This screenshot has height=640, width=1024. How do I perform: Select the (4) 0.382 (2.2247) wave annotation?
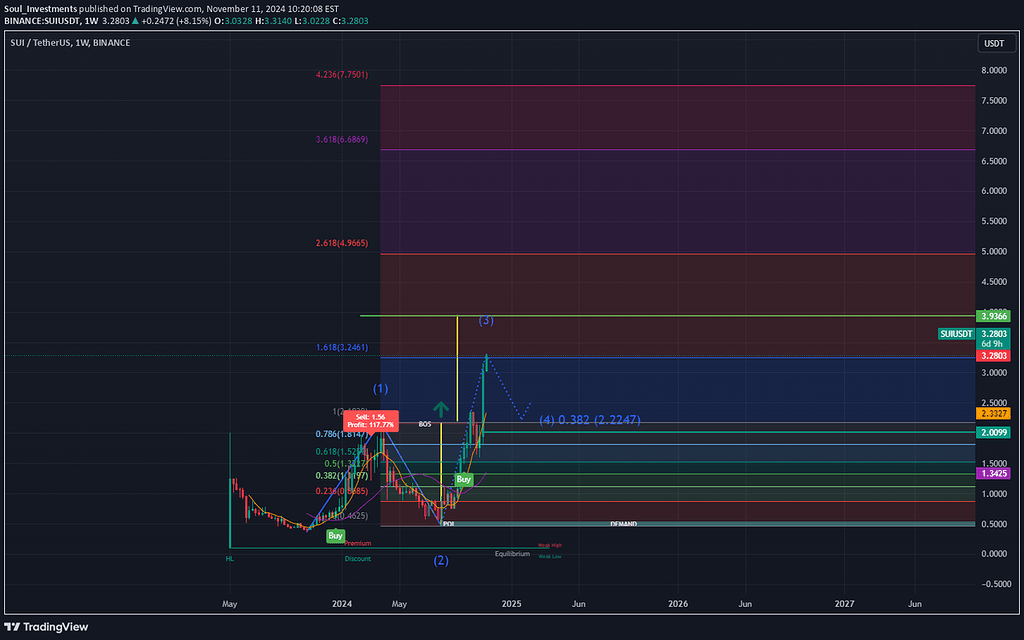pos(590,420)
